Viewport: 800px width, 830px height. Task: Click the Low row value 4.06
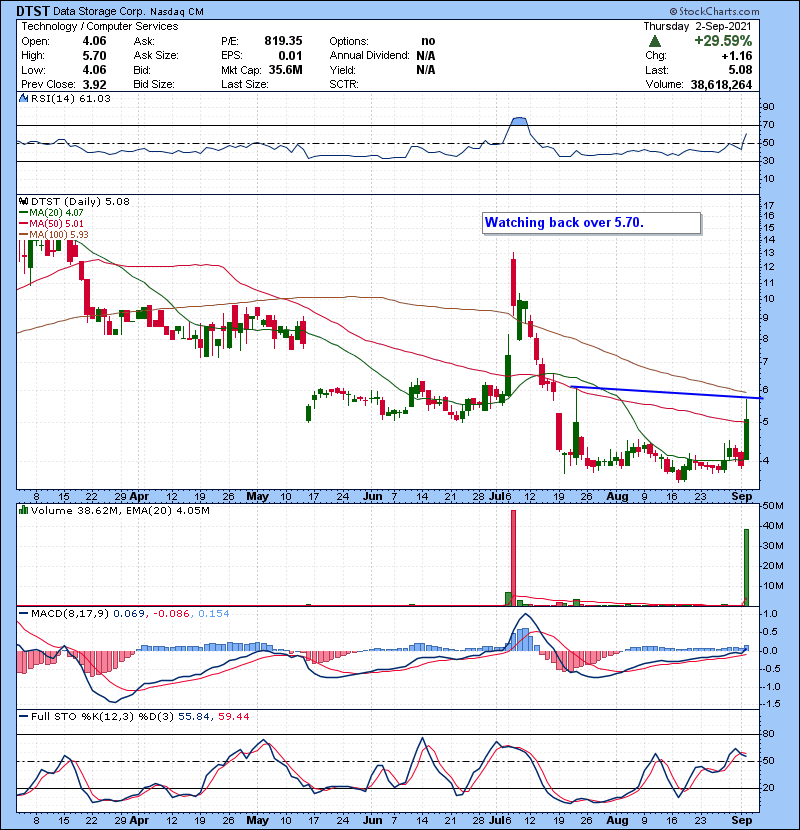click(x=94, y=70)
